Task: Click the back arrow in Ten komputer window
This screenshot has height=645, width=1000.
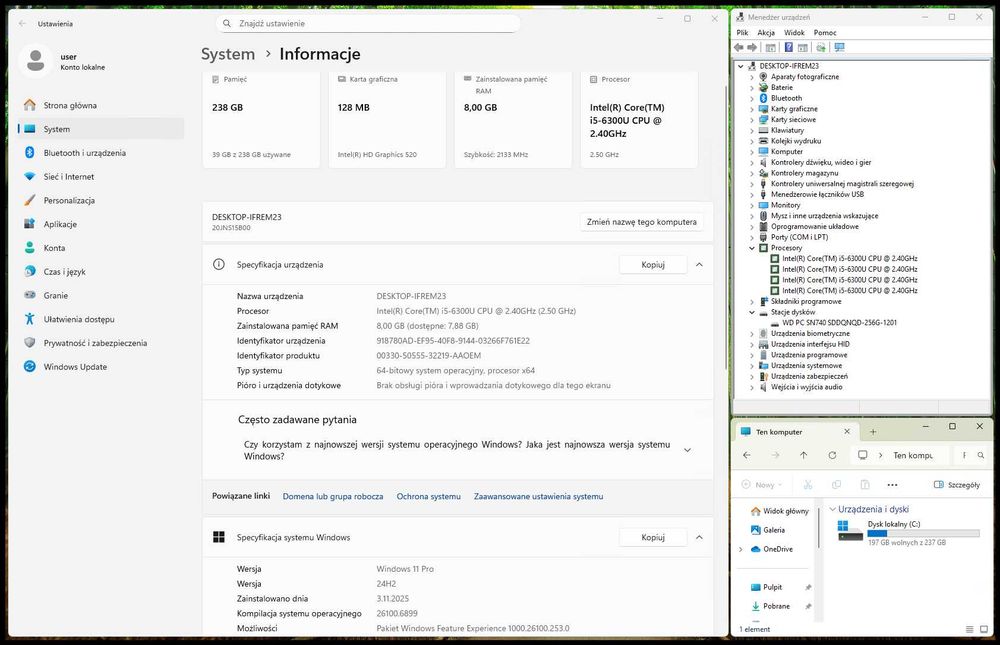Action: 747,455
